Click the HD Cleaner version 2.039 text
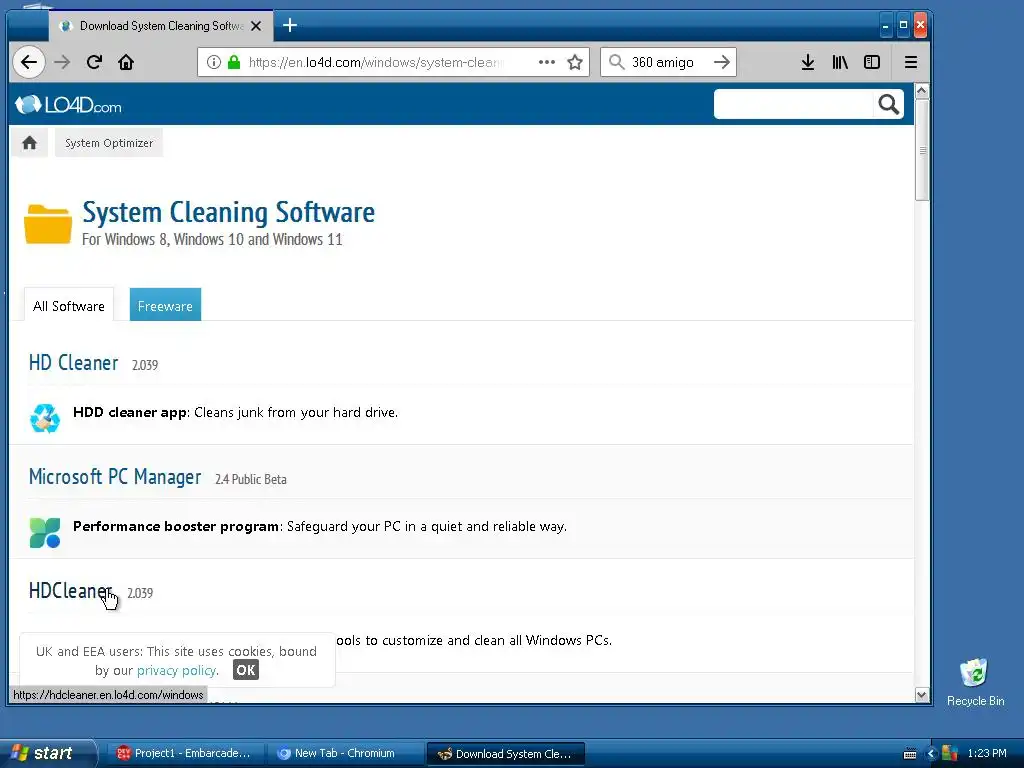Image resolution: width=1024 pixels, height=768 pixels. click(145, 365)
